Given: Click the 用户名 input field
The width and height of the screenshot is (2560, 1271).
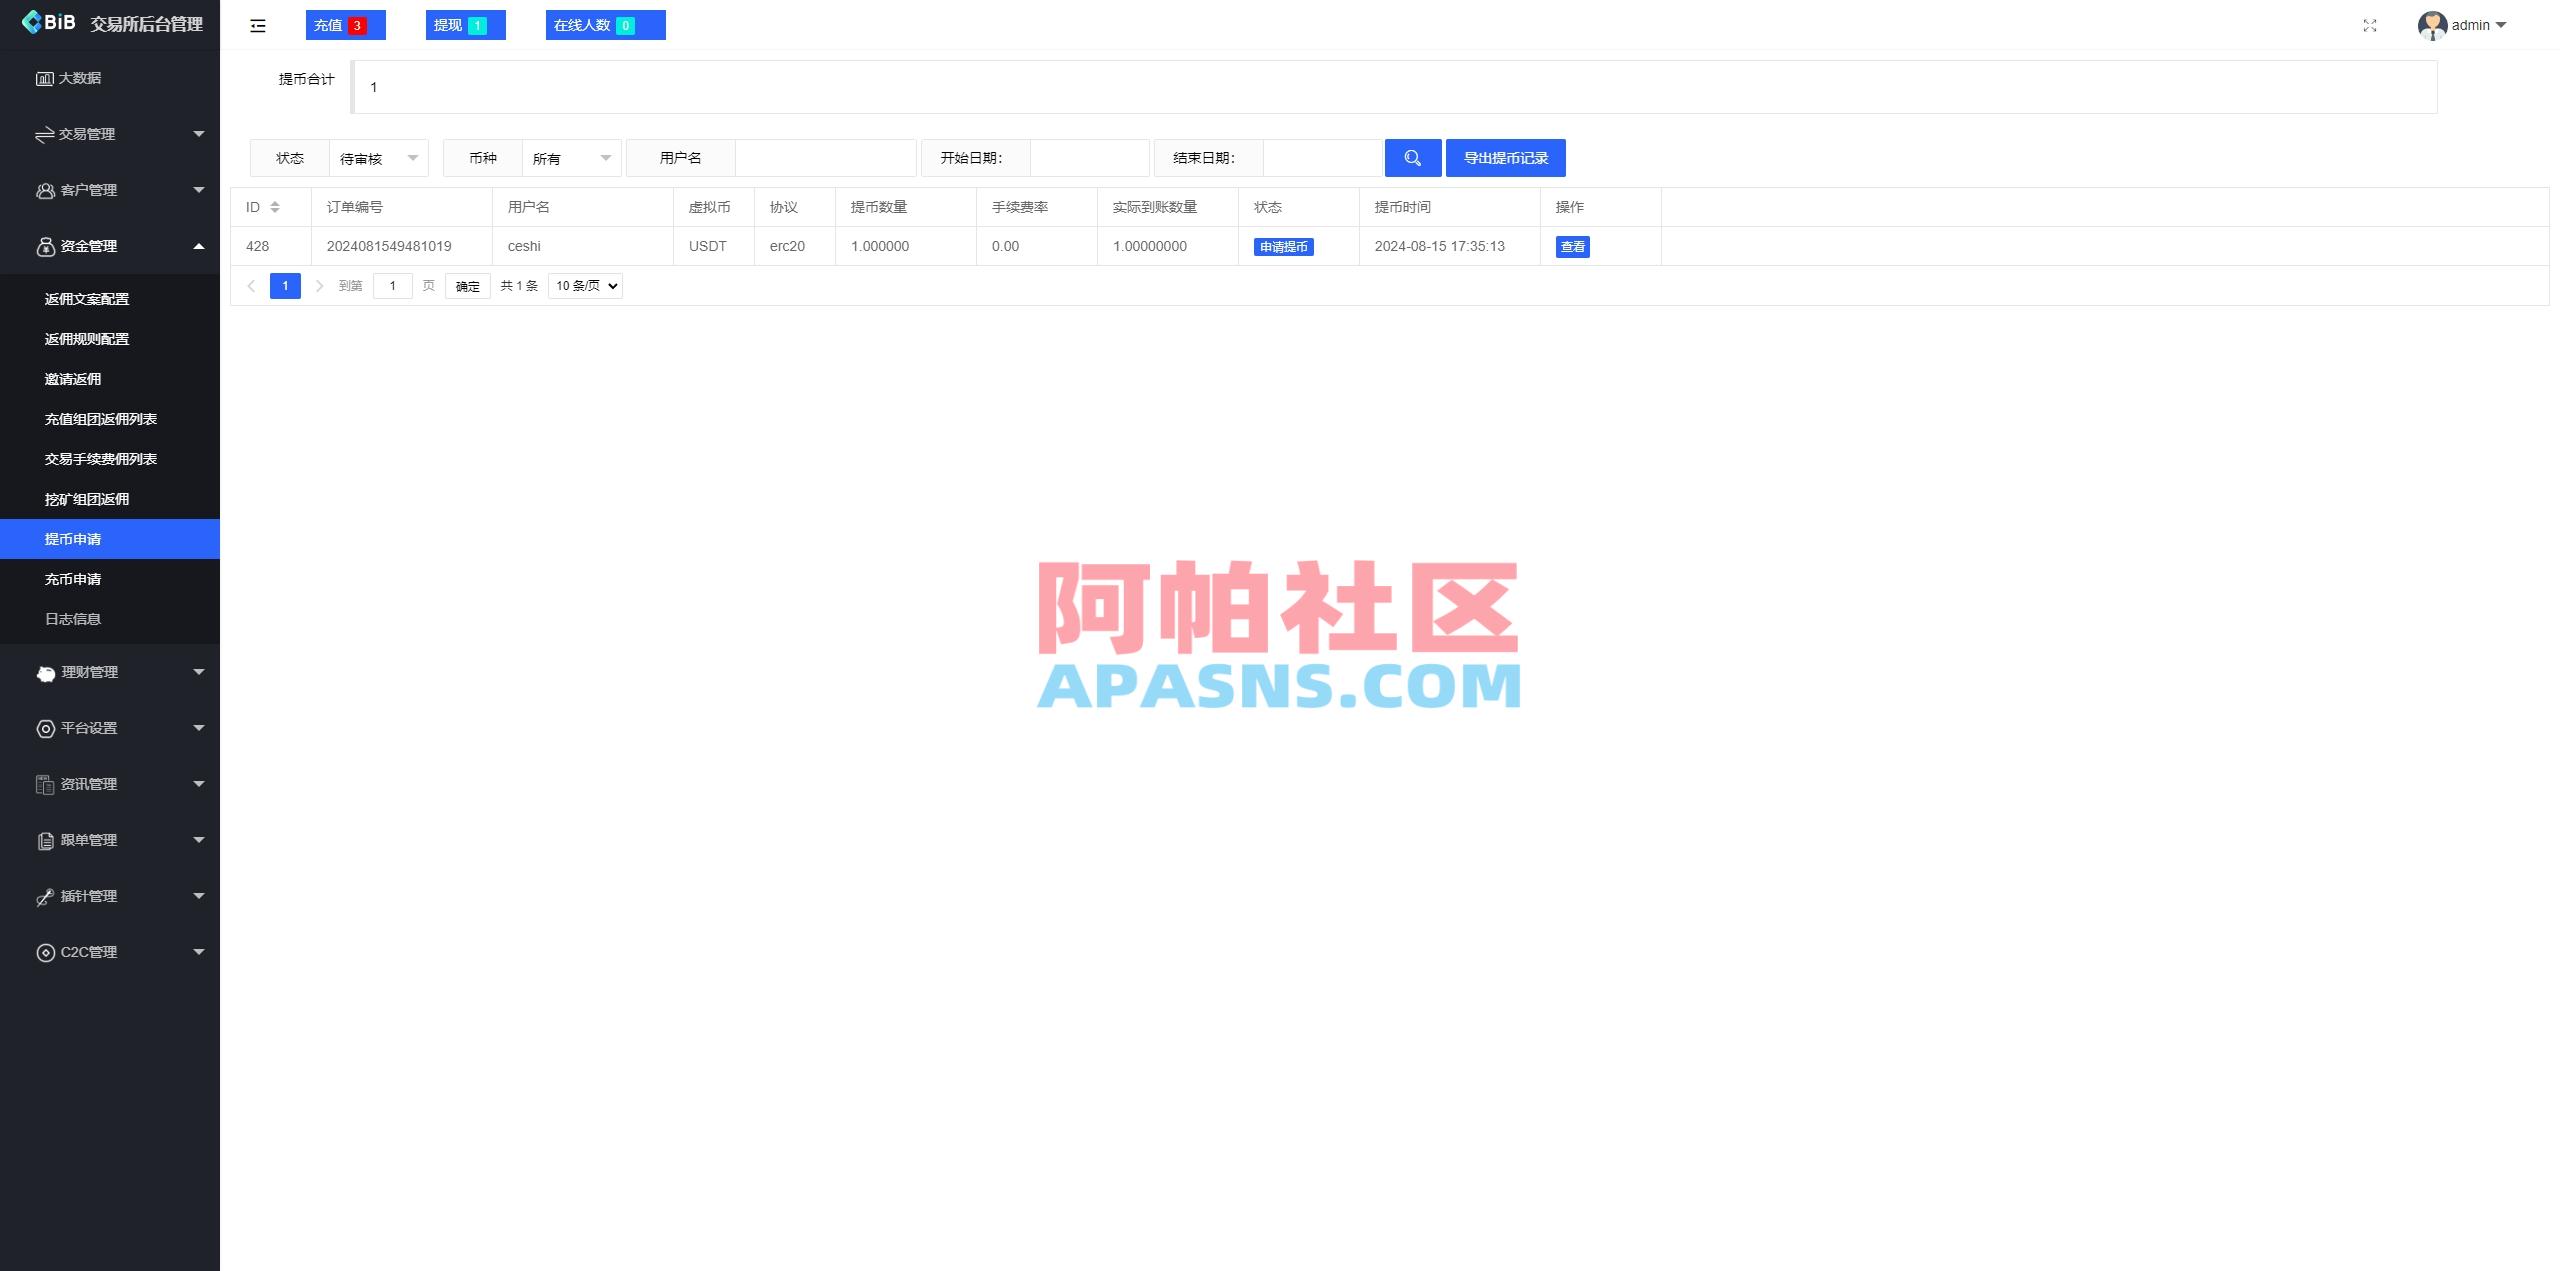Looking at the screenshot, I should pos(825,157).
